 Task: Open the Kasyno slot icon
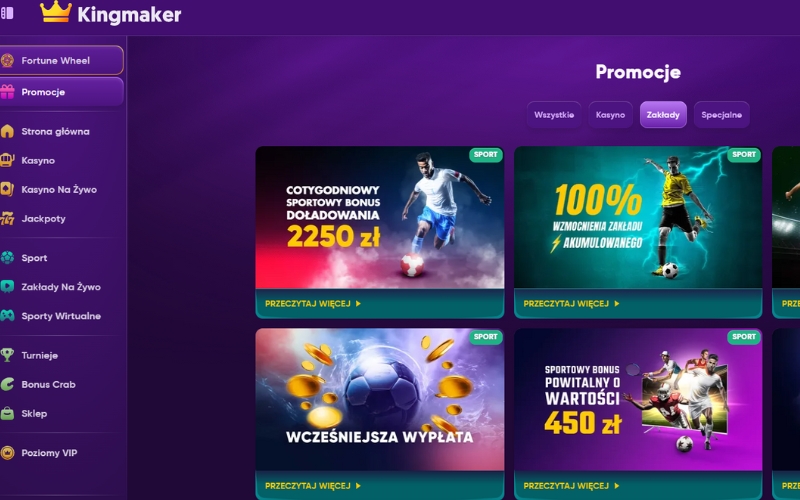(7, 160)
